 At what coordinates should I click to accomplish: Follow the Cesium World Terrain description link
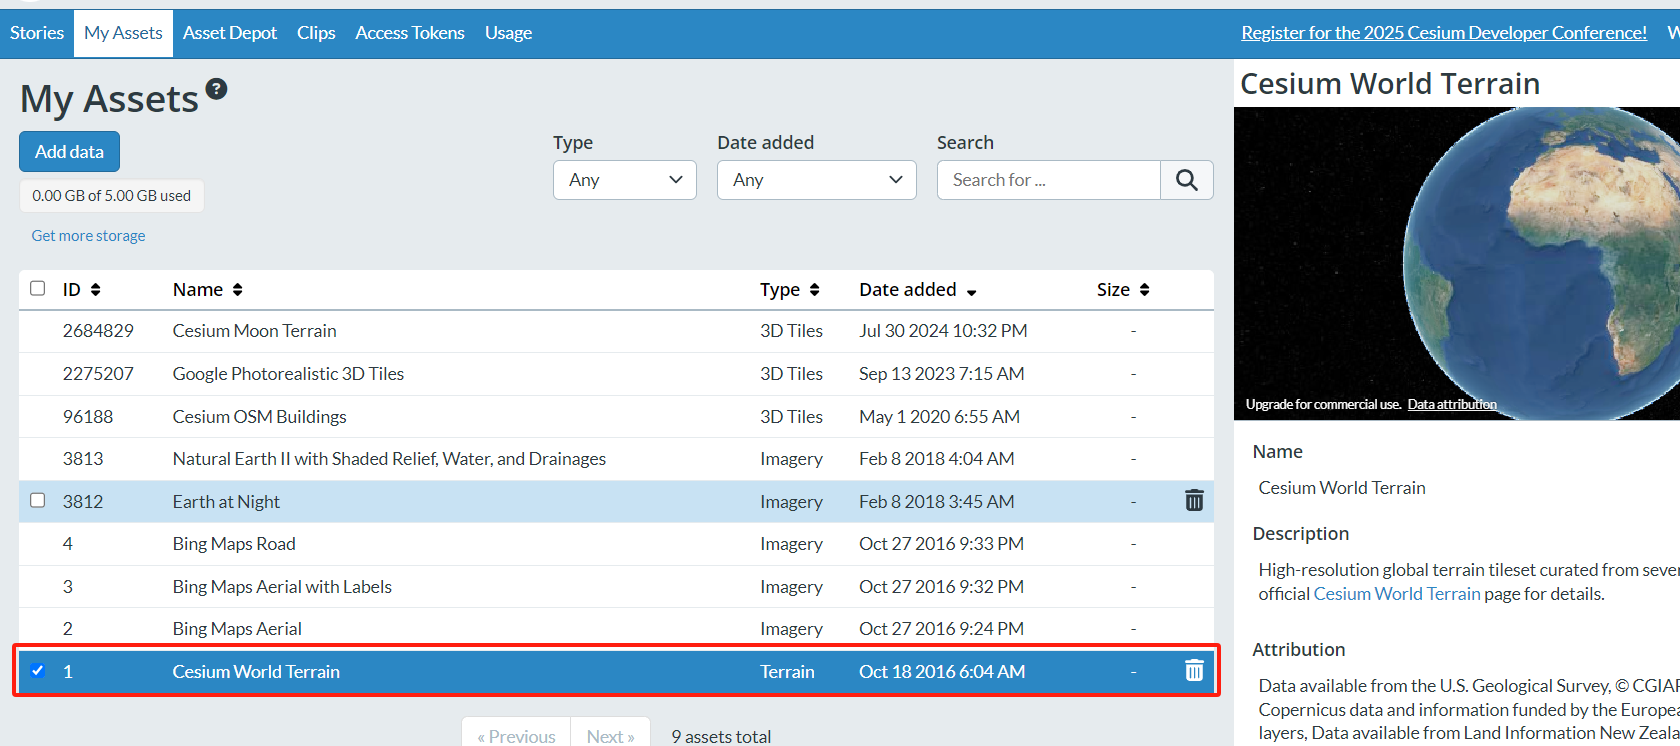(1397, 594)
